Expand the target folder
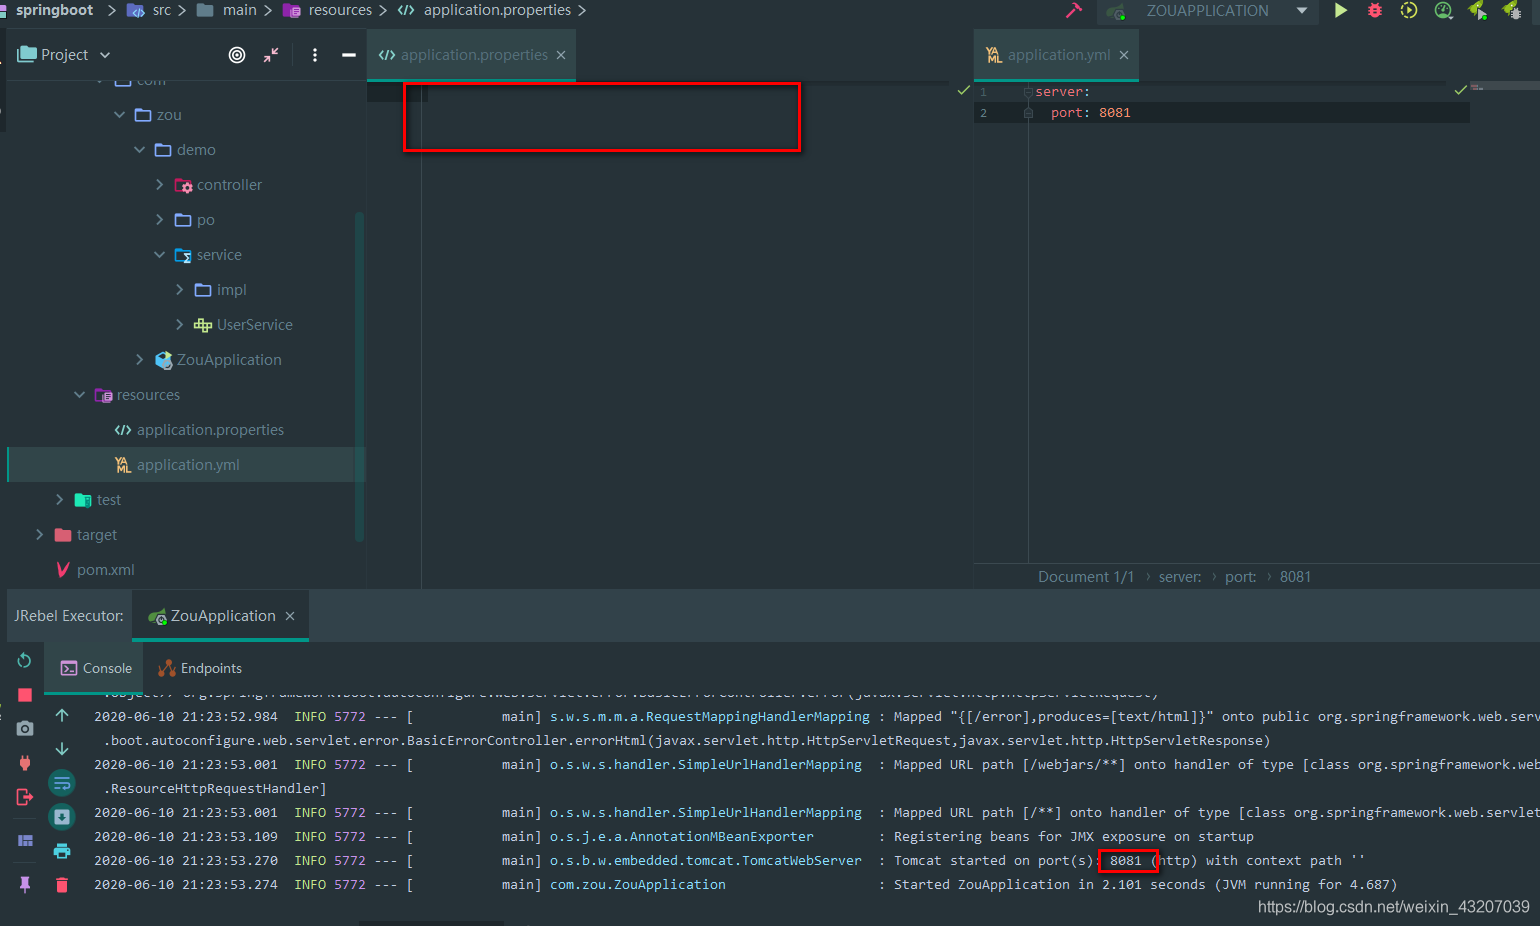The image size is (1540, 926). pyautogui.click(x=40, y=535)
